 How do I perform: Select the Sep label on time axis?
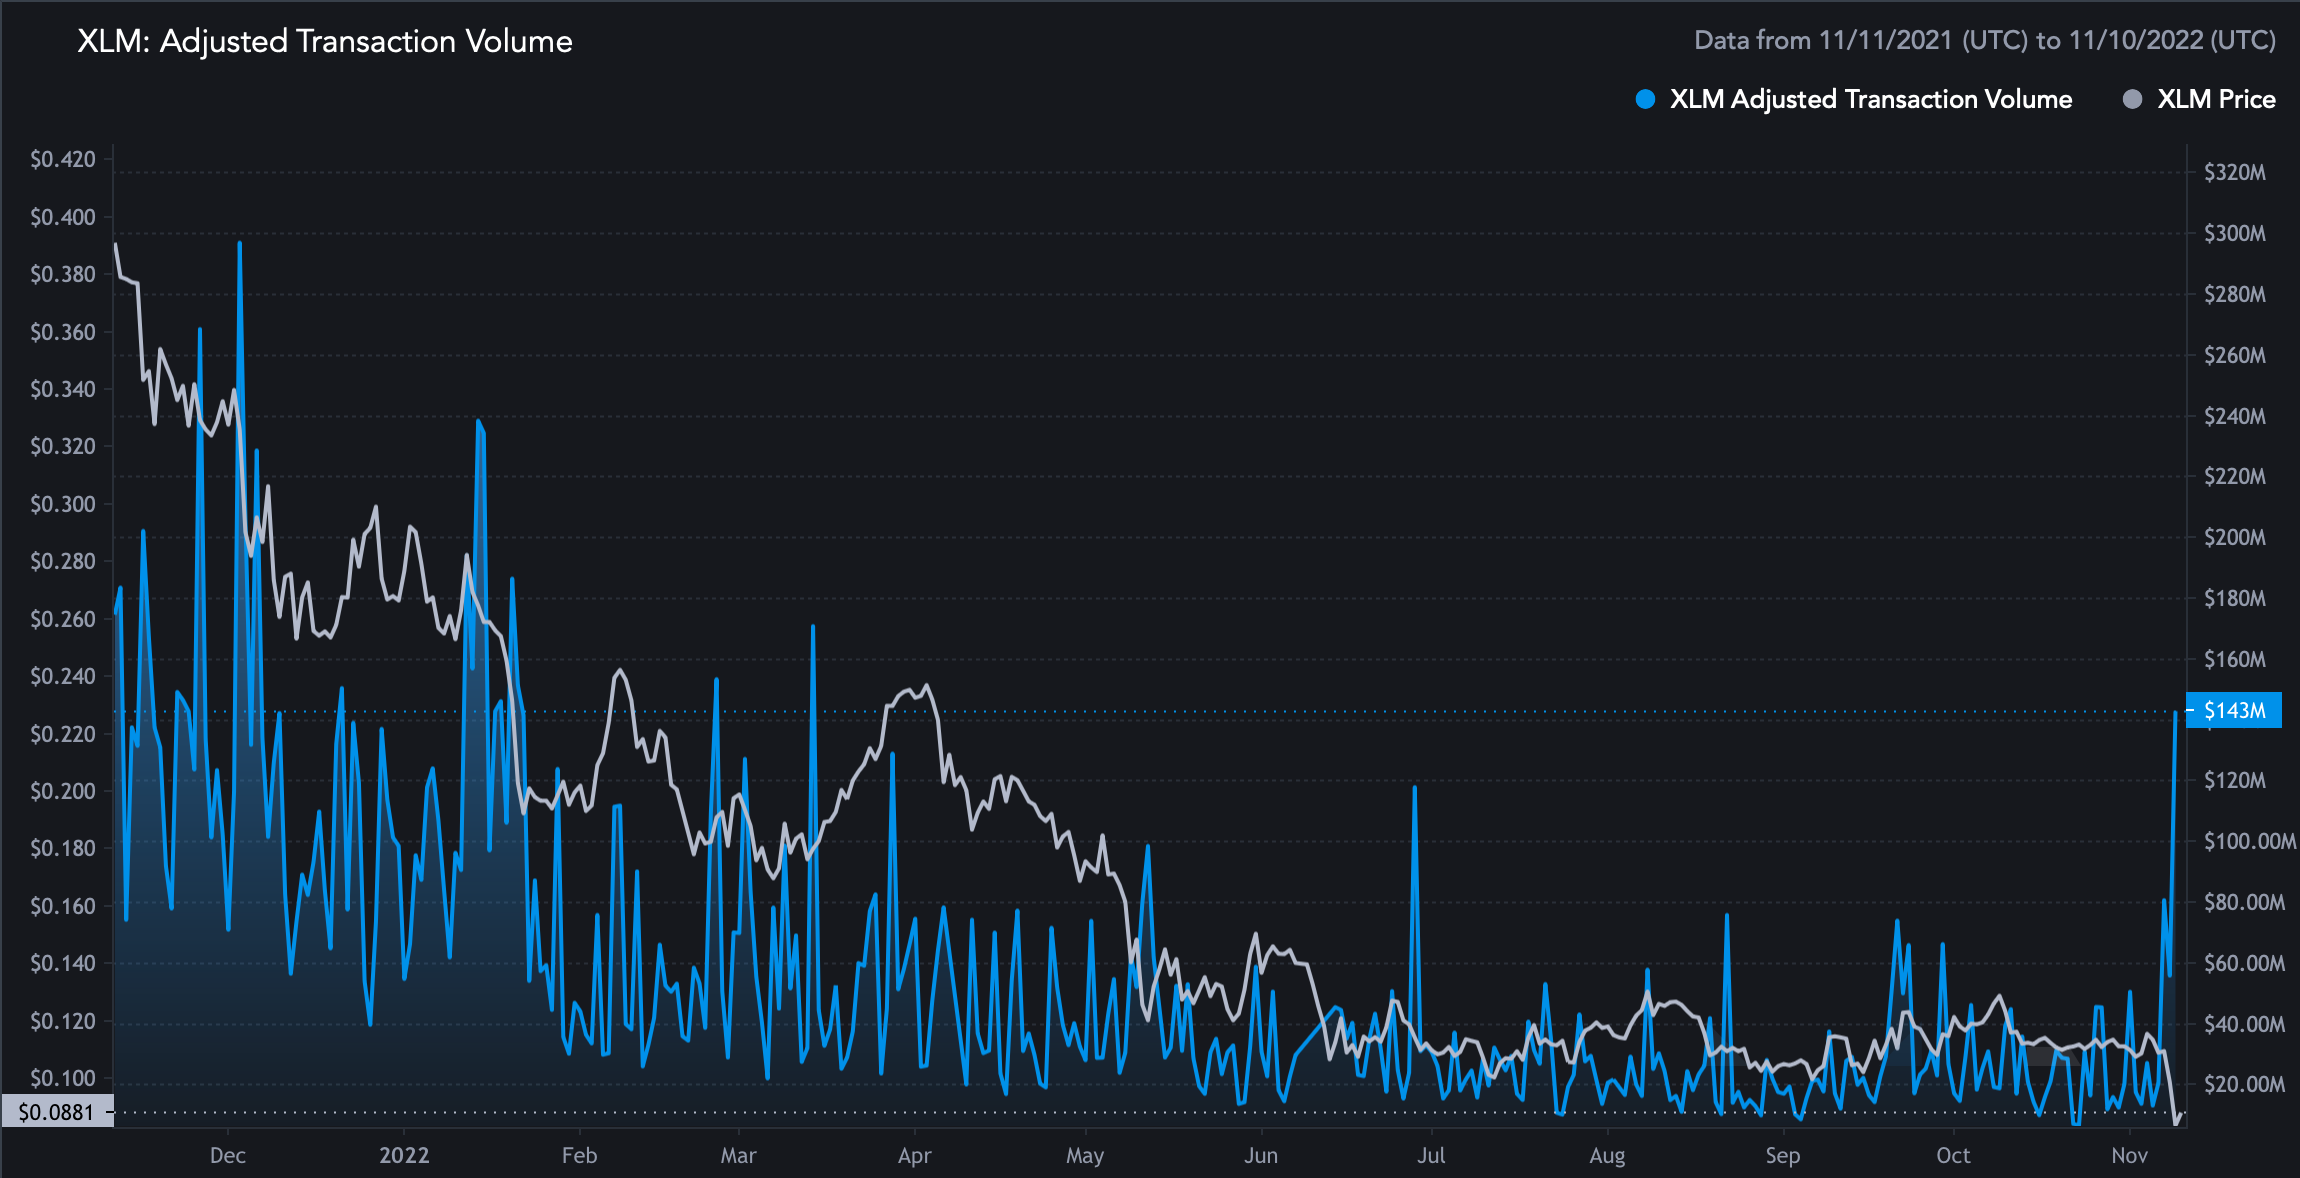1782,1155
